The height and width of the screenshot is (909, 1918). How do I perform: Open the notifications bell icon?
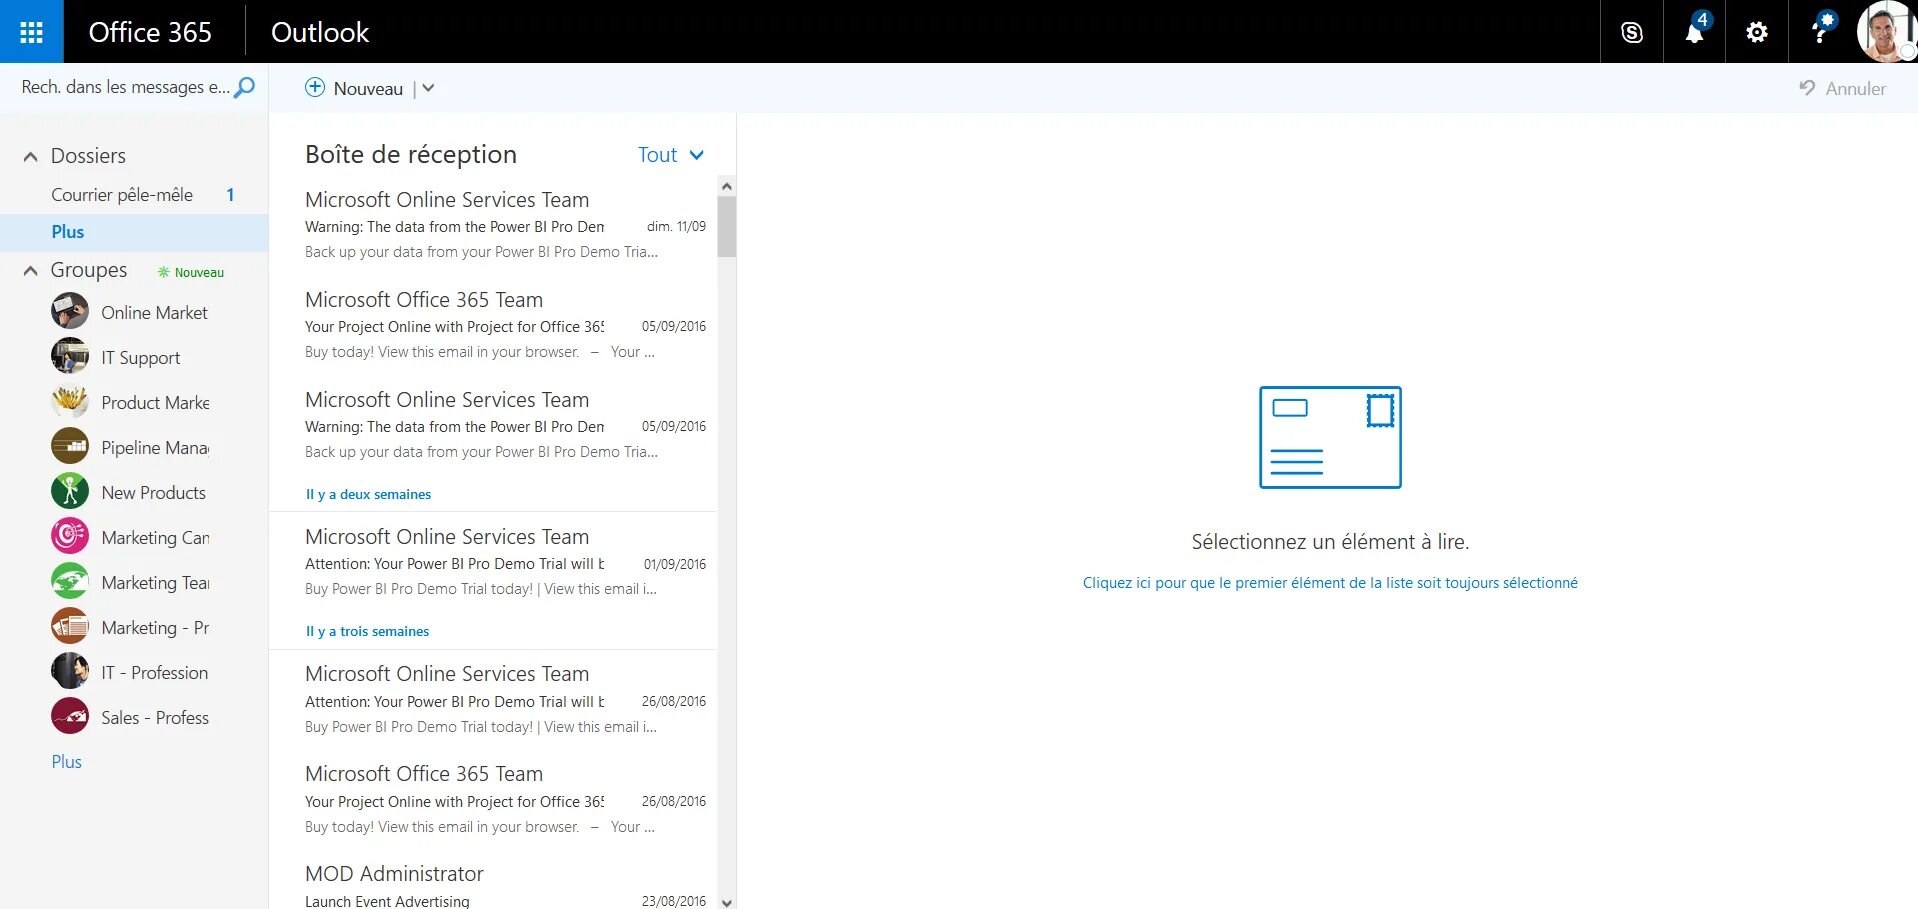point(1694,32)
